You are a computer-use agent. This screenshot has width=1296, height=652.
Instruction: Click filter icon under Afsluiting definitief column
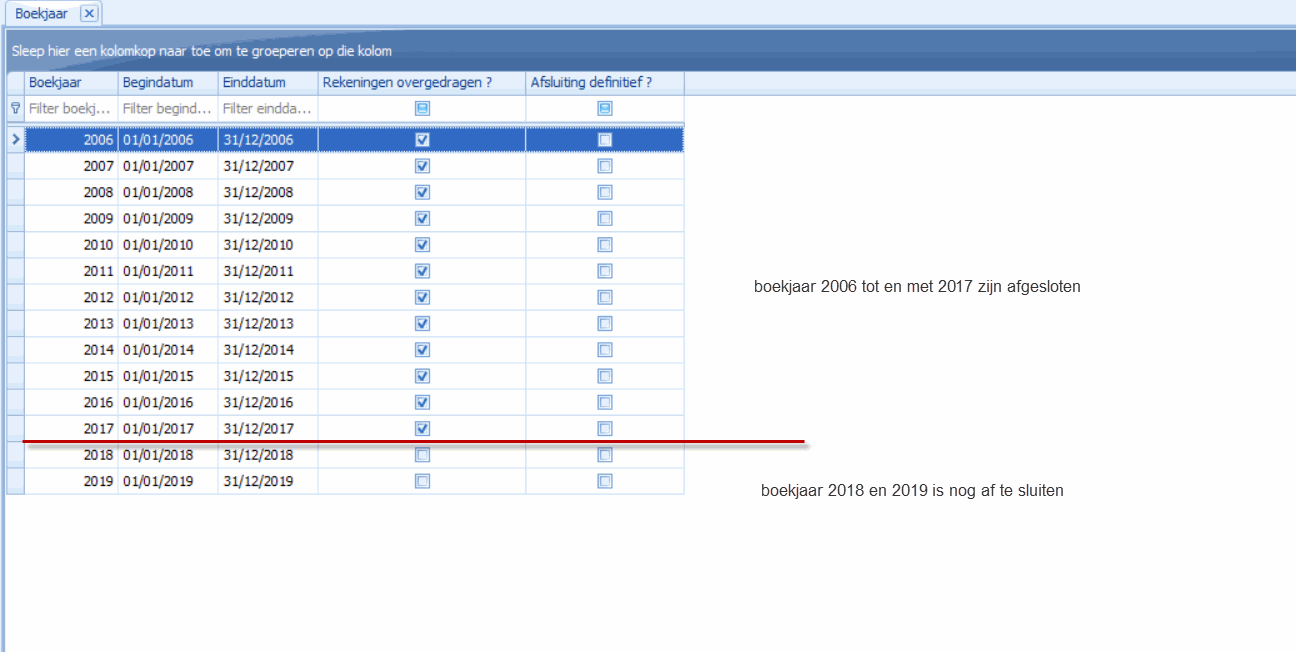605,108
